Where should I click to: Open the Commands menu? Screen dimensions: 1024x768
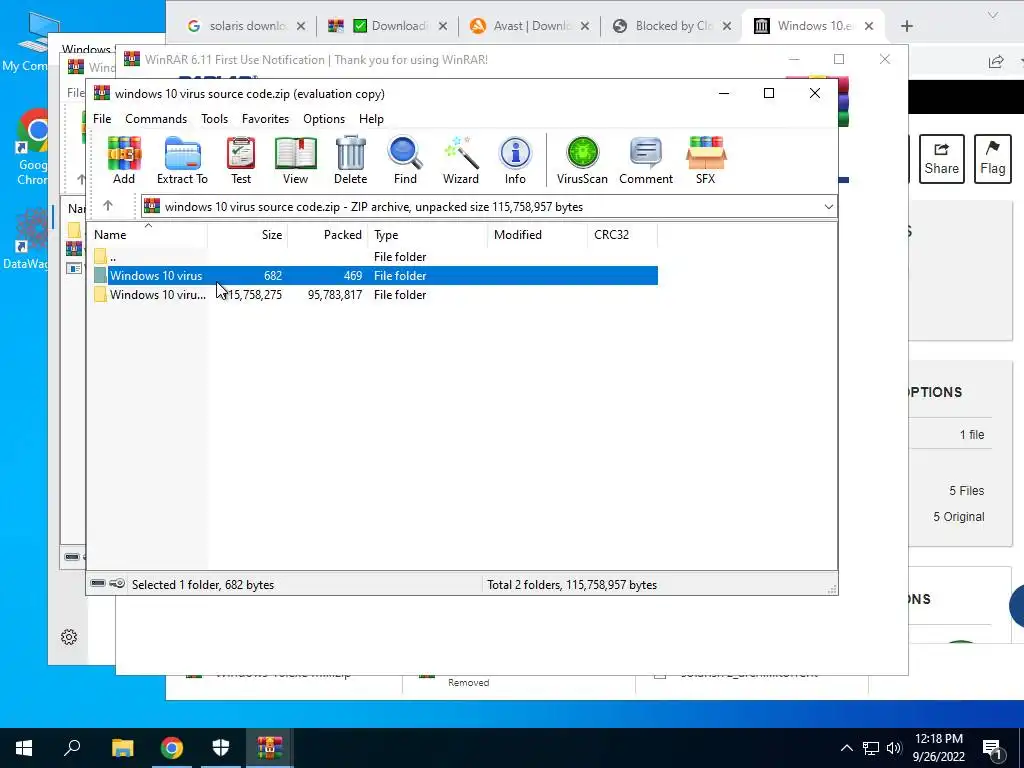point(156,119)
